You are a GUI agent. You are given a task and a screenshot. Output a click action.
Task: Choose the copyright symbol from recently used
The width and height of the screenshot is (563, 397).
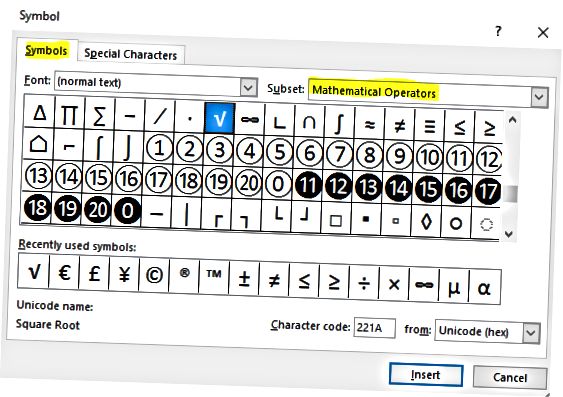[x=154, y=276]
